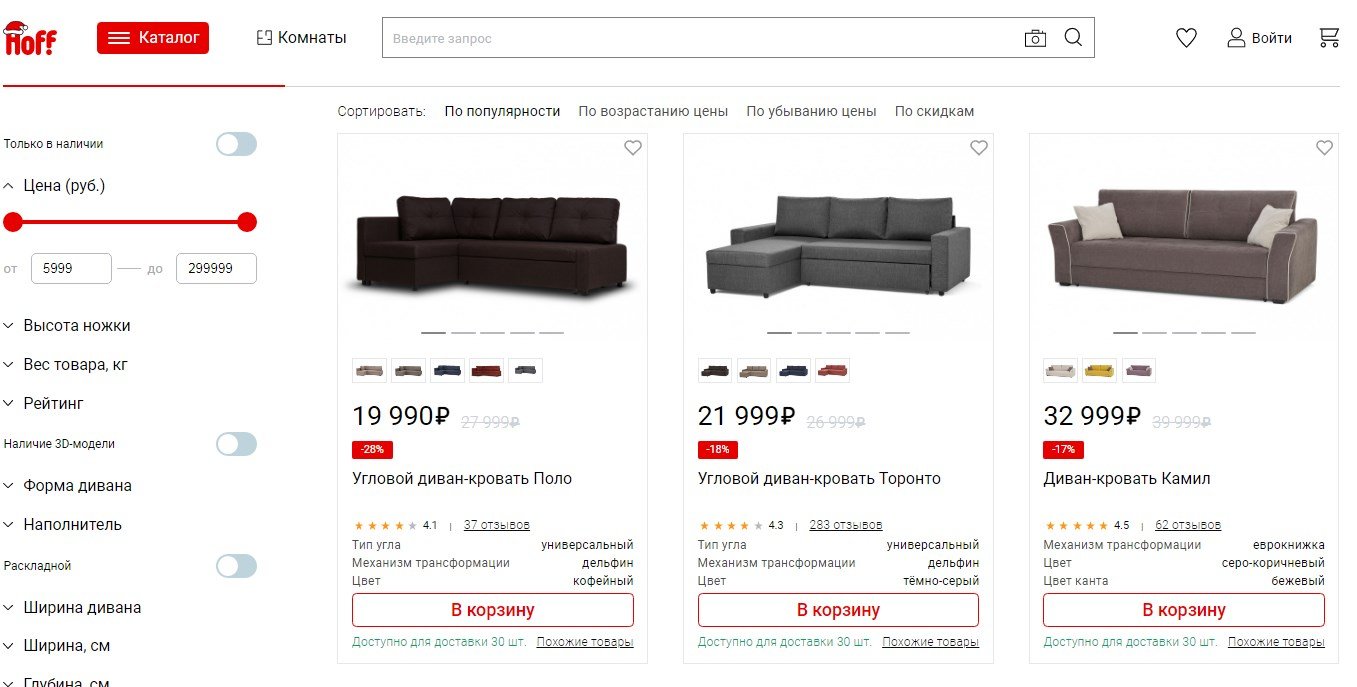The image size is (1357, 687).
Task: Expand 'Высота ножки' filter
Action: (67, 326)
